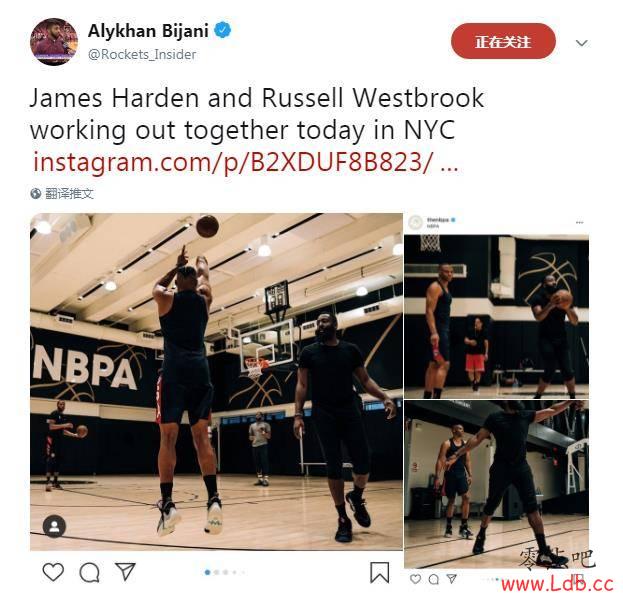Jump to second carousel dot indicator
Screen dimensions: 623x594
click(217, 573)
